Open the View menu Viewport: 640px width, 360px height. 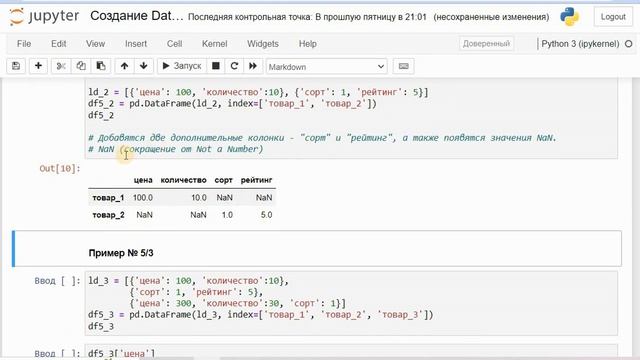pyautogui.click(x=96, y=44)
